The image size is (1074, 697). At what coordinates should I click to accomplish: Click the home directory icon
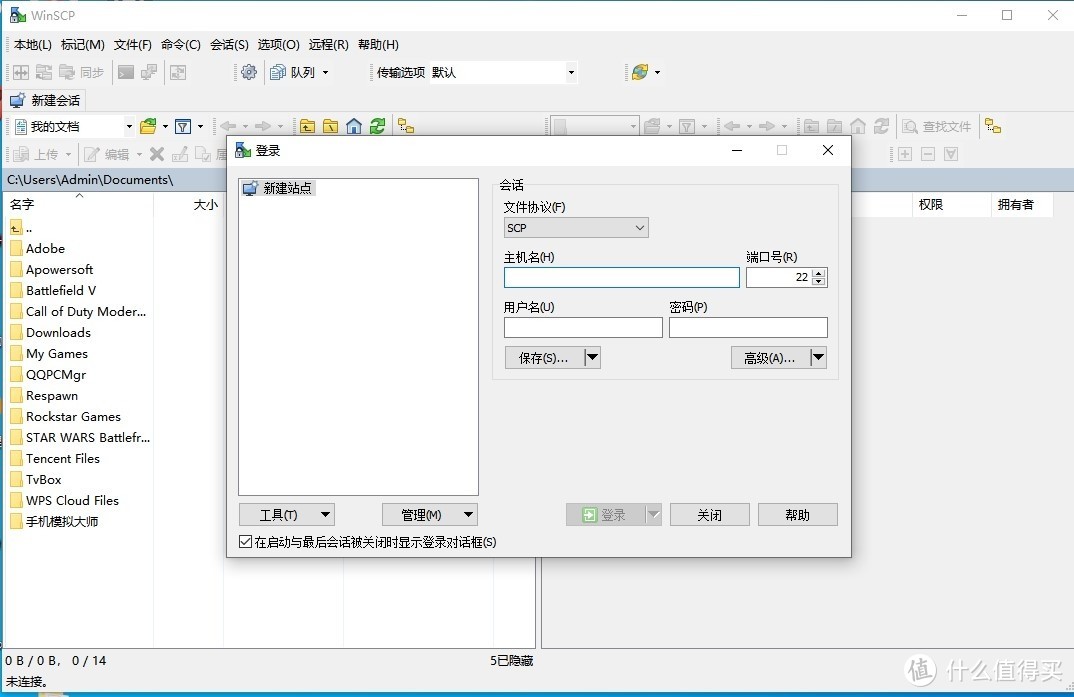(x=353, y=127)
